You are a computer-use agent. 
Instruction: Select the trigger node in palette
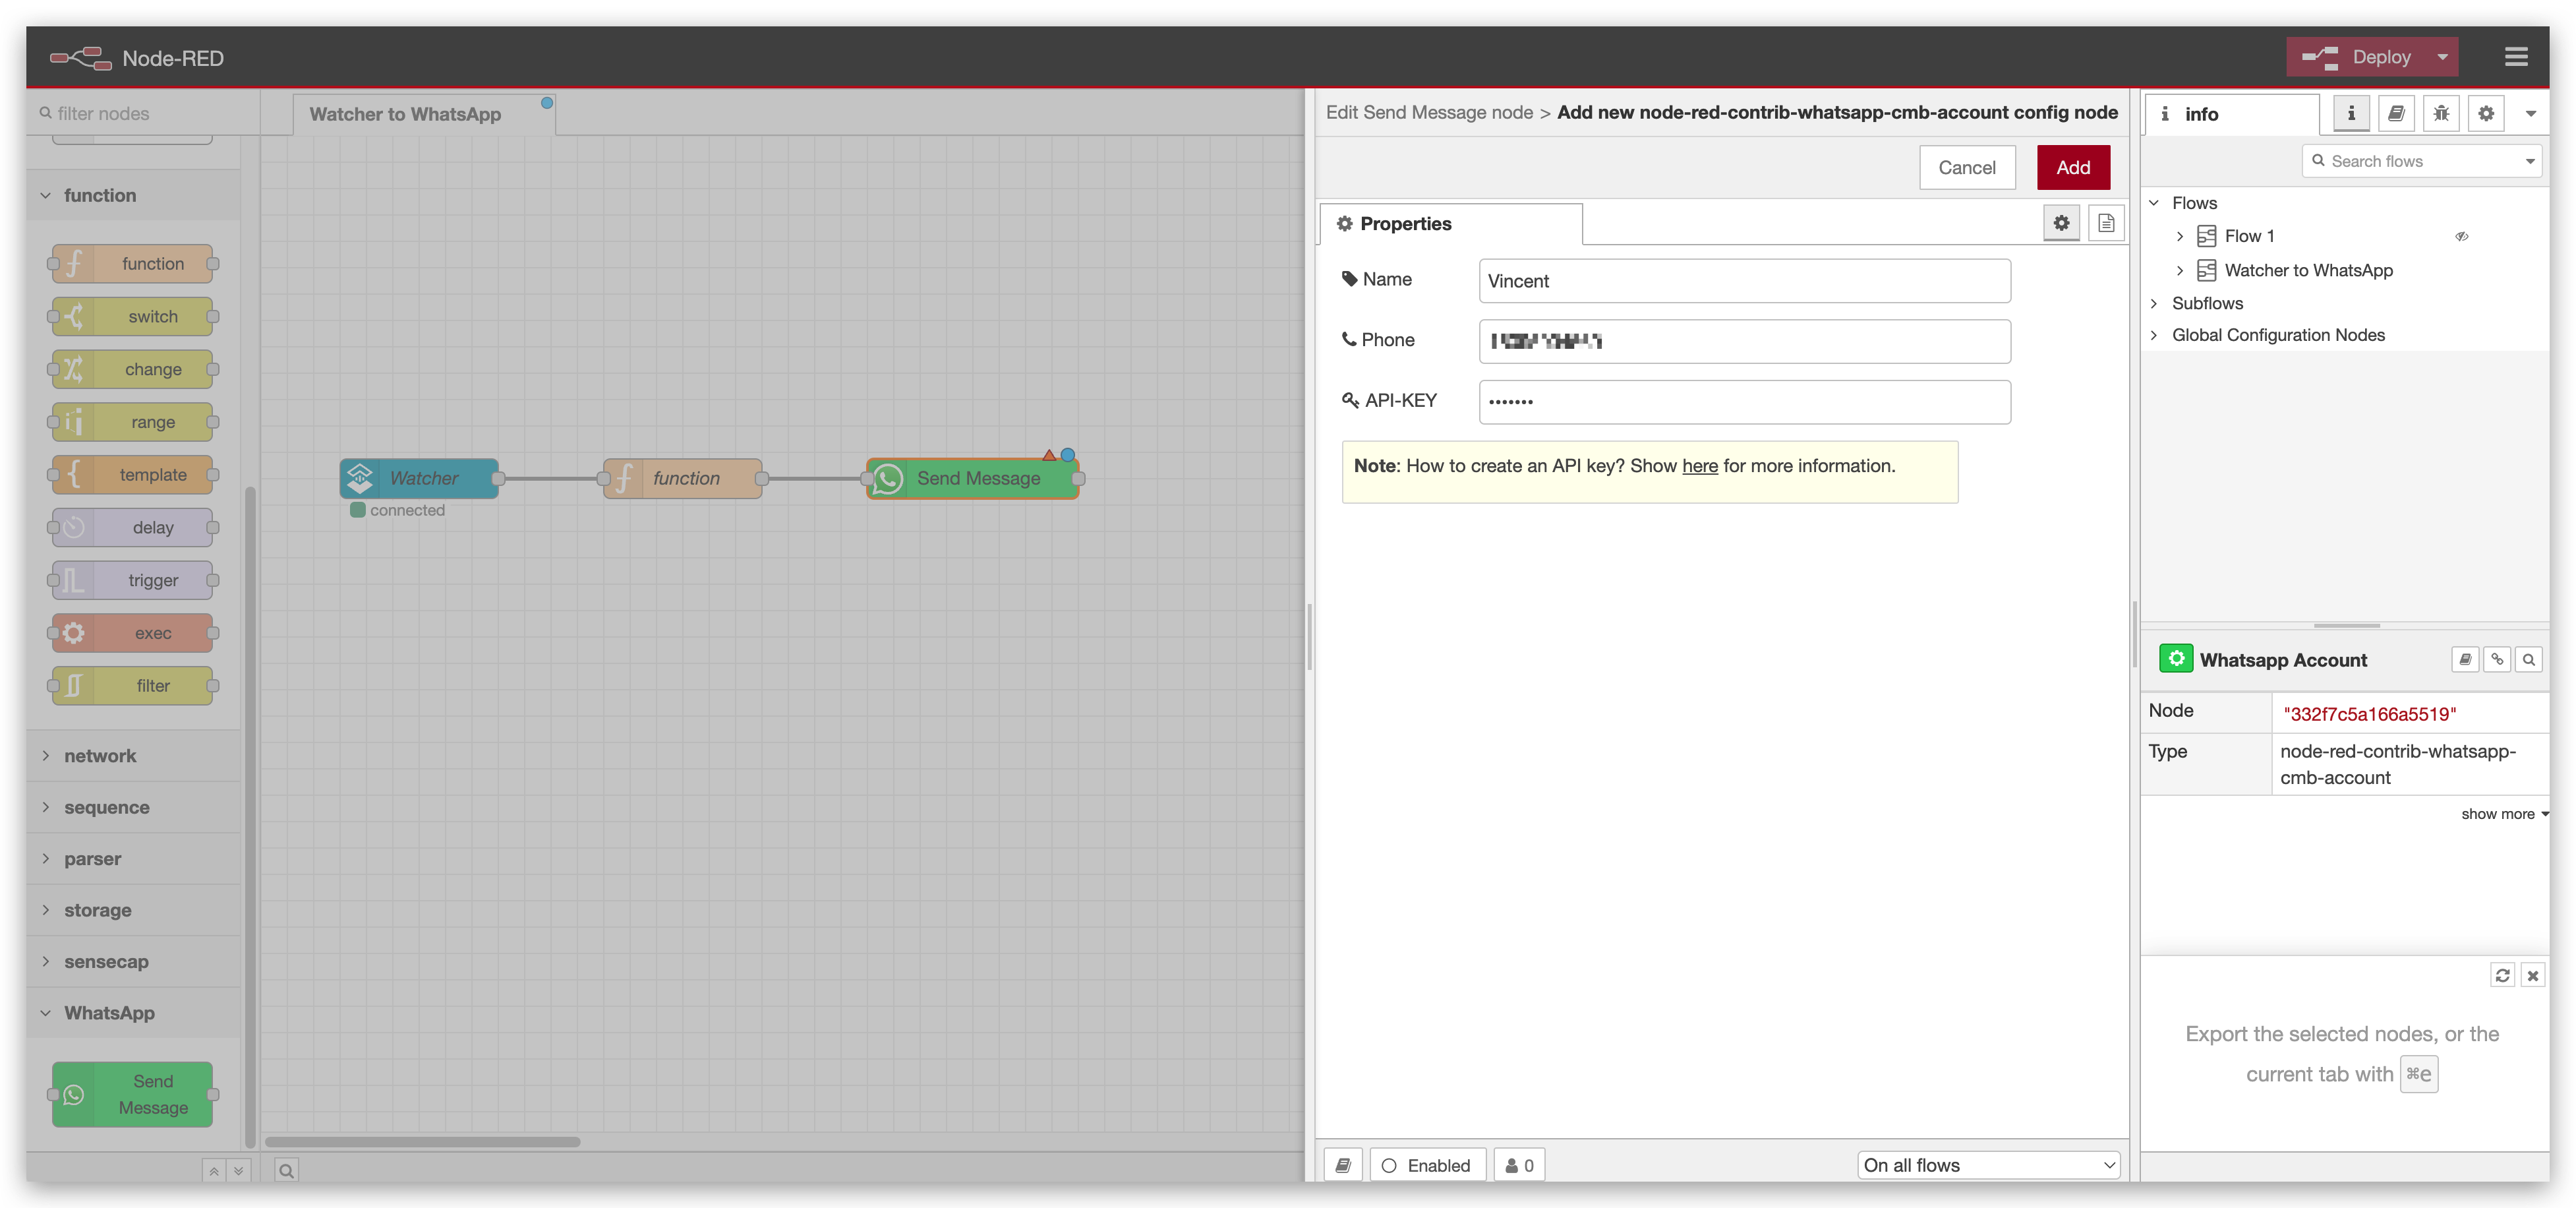(132, 580)
